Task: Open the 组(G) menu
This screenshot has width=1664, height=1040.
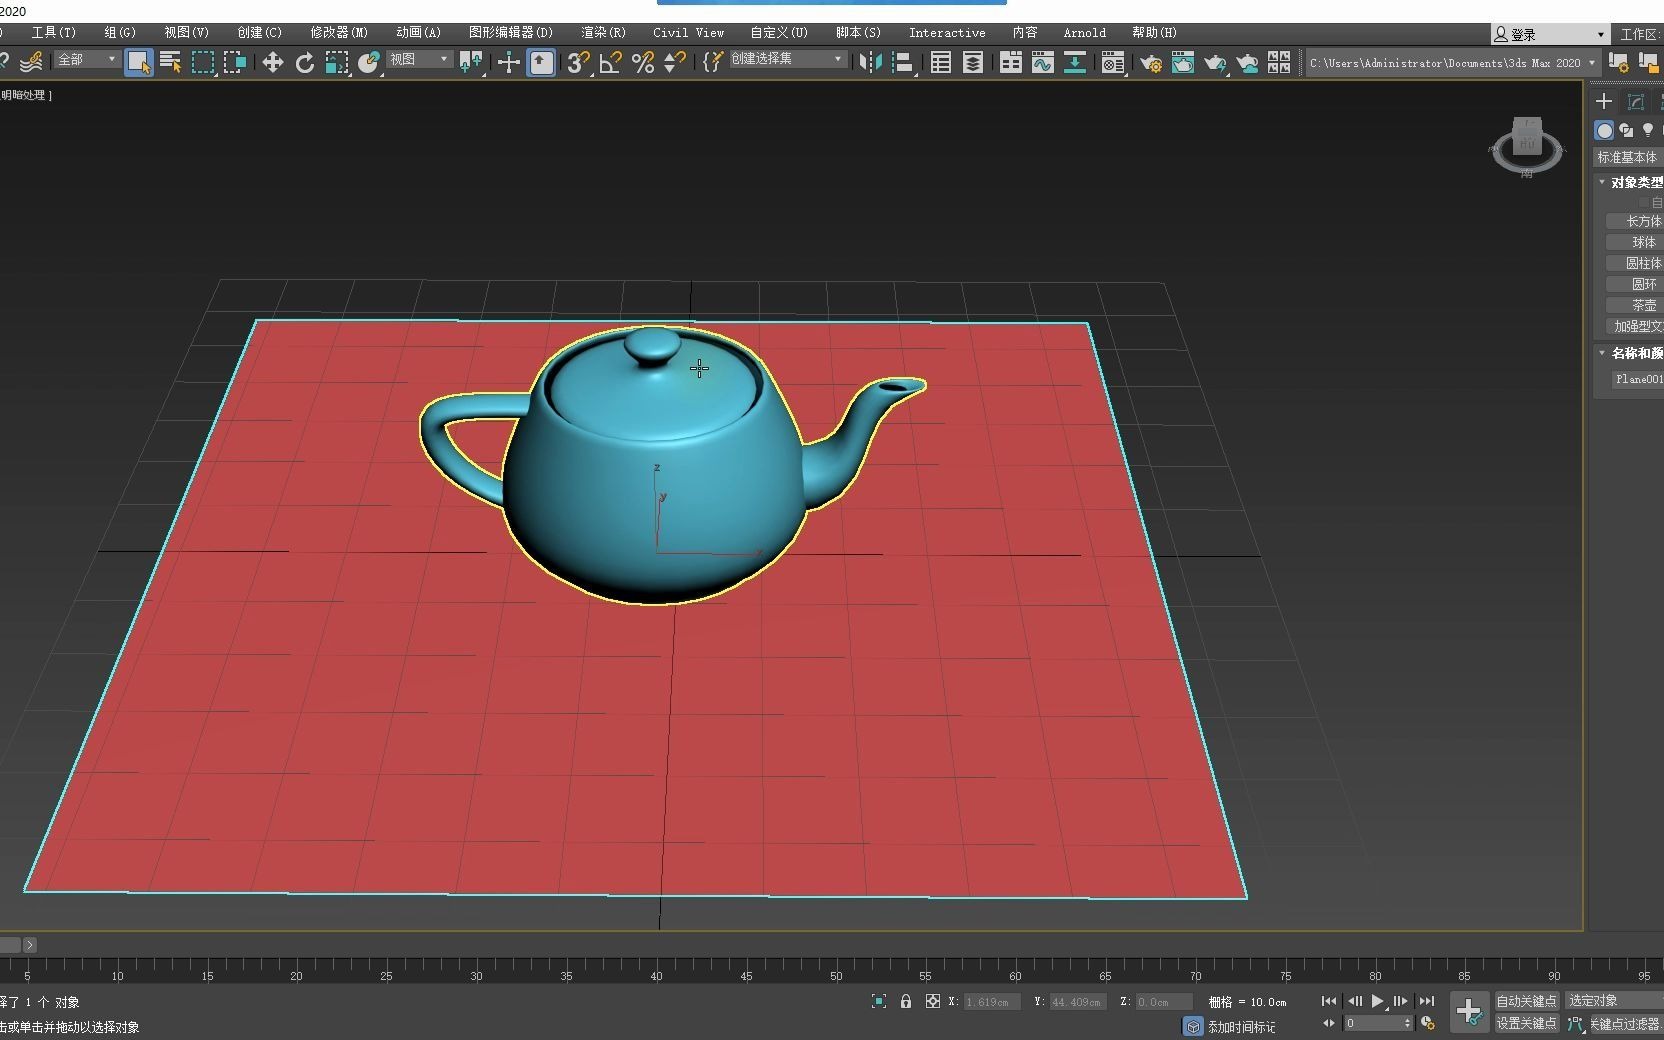Action: pyautogui.click(x=120, y=33)
